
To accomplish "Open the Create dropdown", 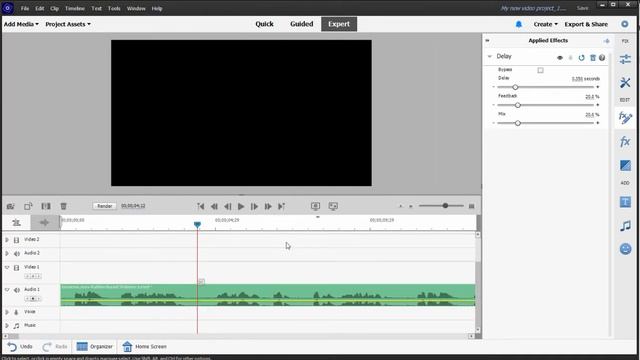I will point(545,24).
